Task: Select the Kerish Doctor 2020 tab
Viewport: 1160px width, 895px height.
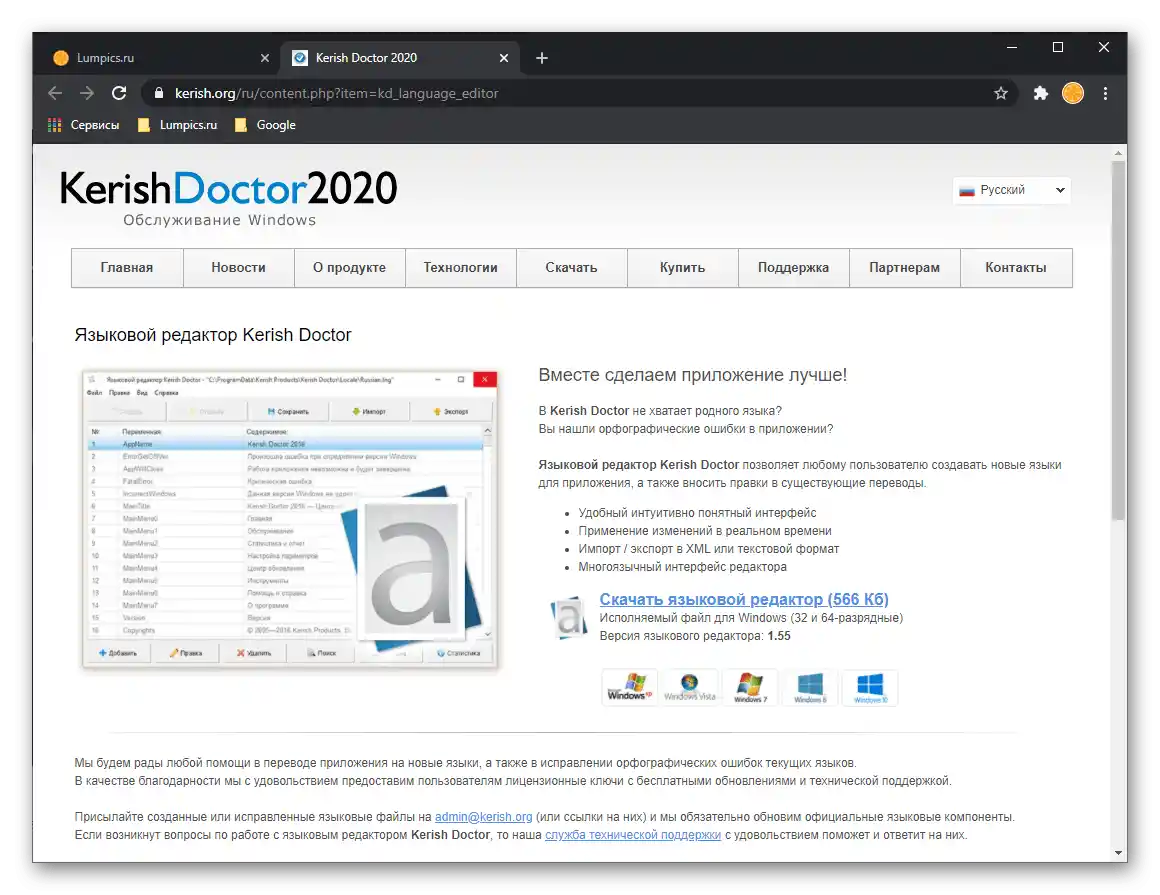Action: 399,58
